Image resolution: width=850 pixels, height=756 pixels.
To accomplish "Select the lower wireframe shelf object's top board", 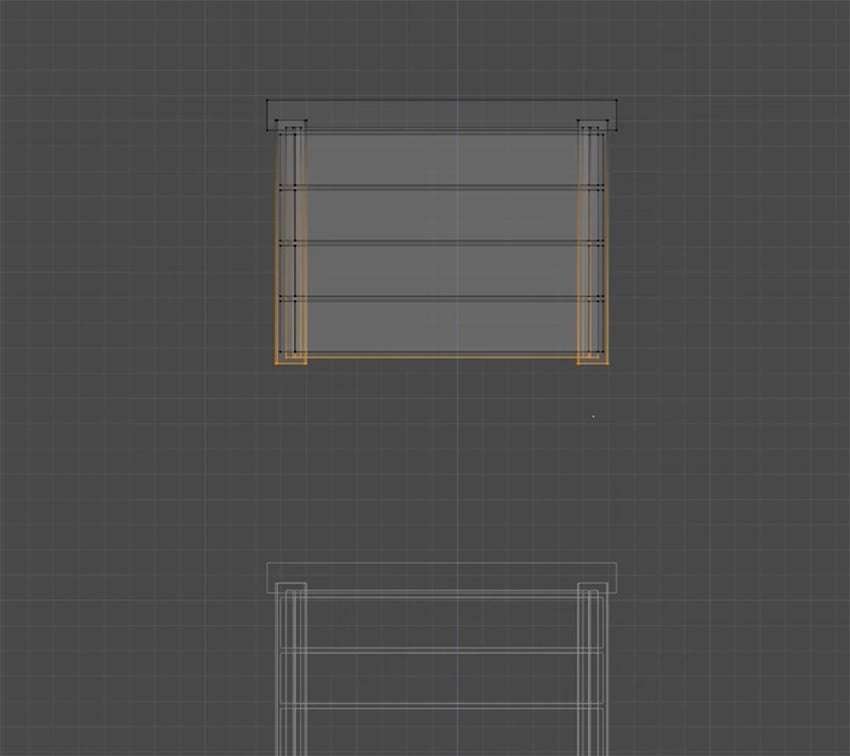I will (442, 578).
